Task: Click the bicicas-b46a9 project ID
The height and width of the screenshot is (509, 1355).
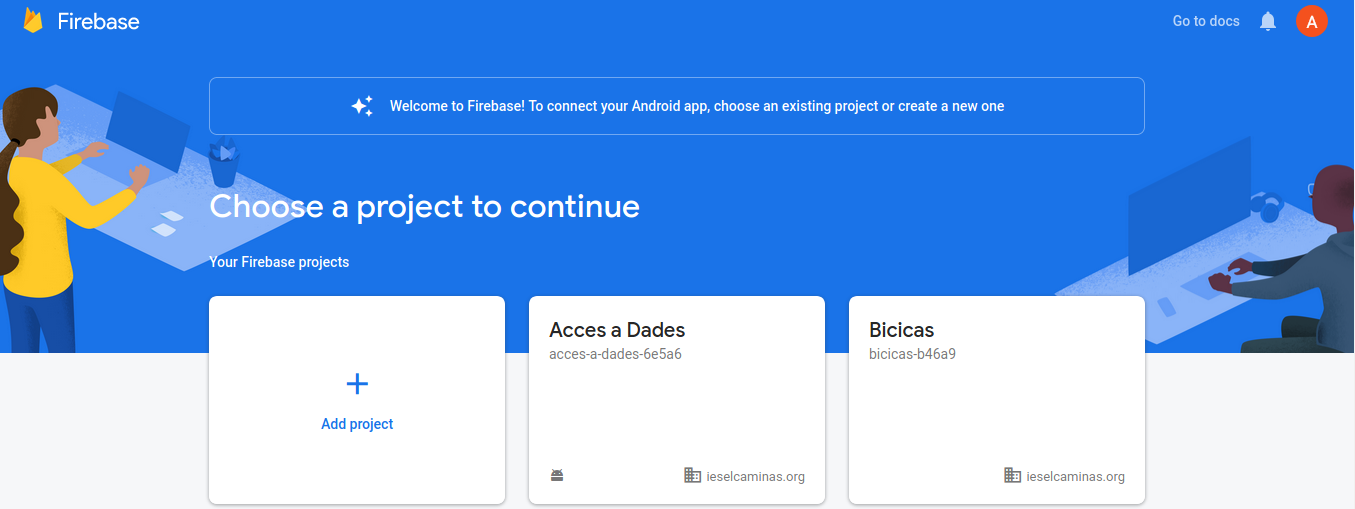Action: (x=912, y=354)
